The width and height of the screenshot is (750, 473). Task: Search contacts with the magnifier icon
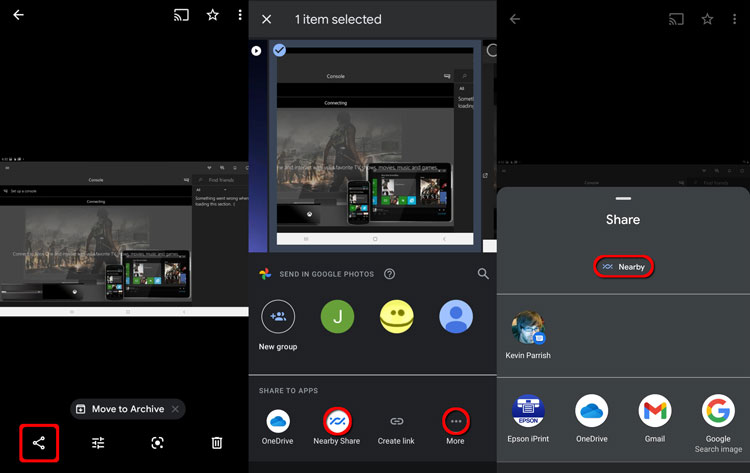click(483, 274)
